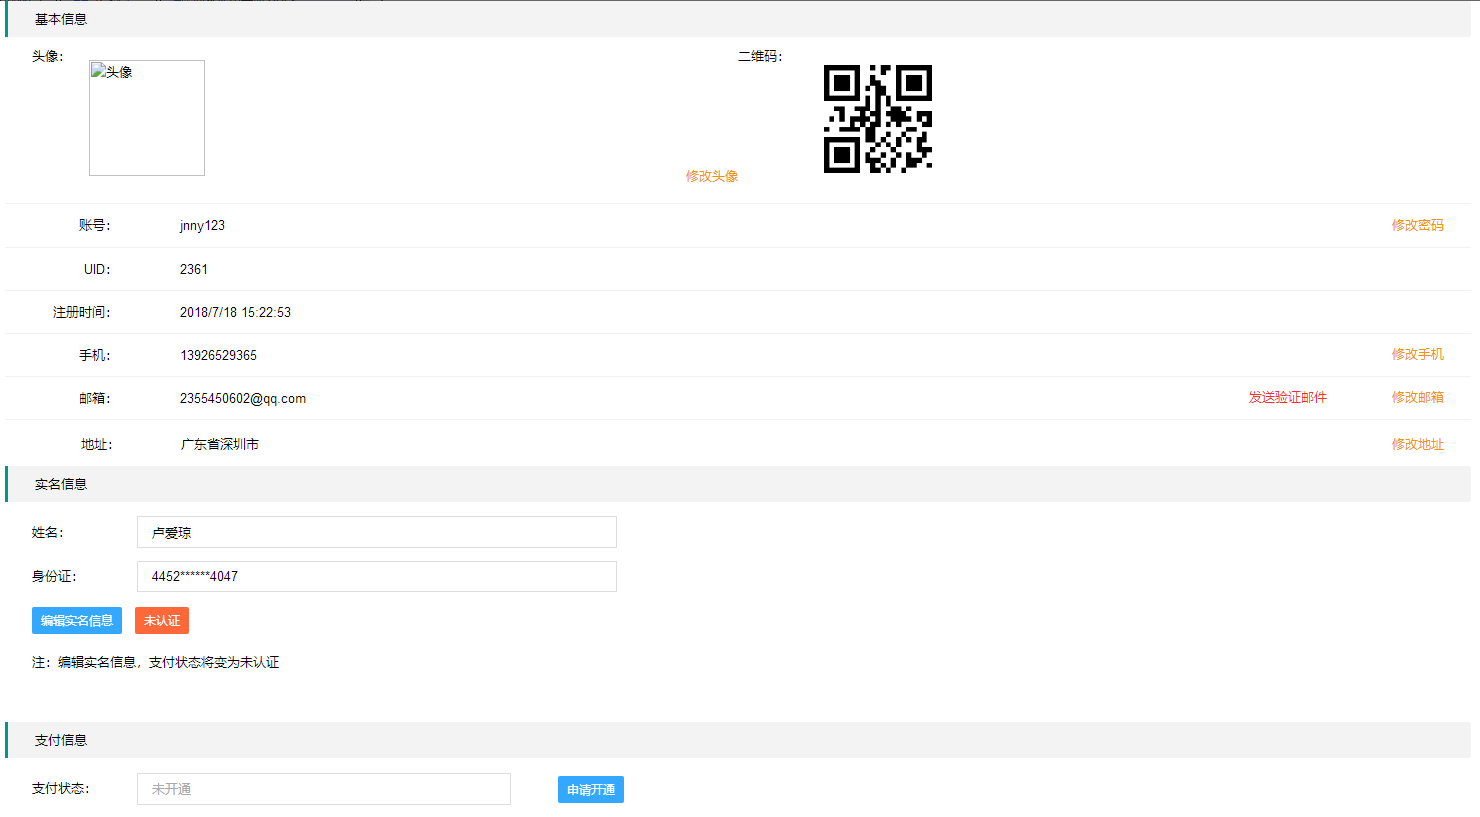Click the 修改地址 link
The width and height of the screenshot is (1480, 817).
(1417, 444)
